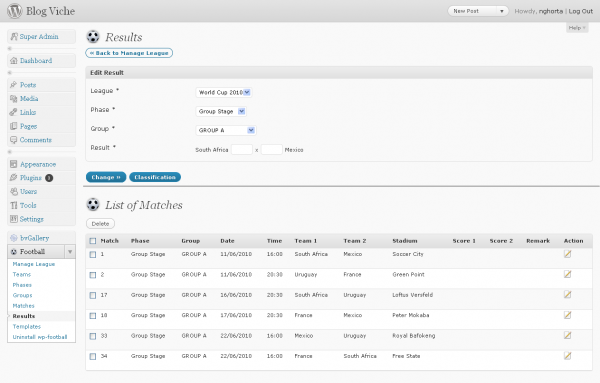Click the New Post button
600x383 pixels.
pos(473,11)
